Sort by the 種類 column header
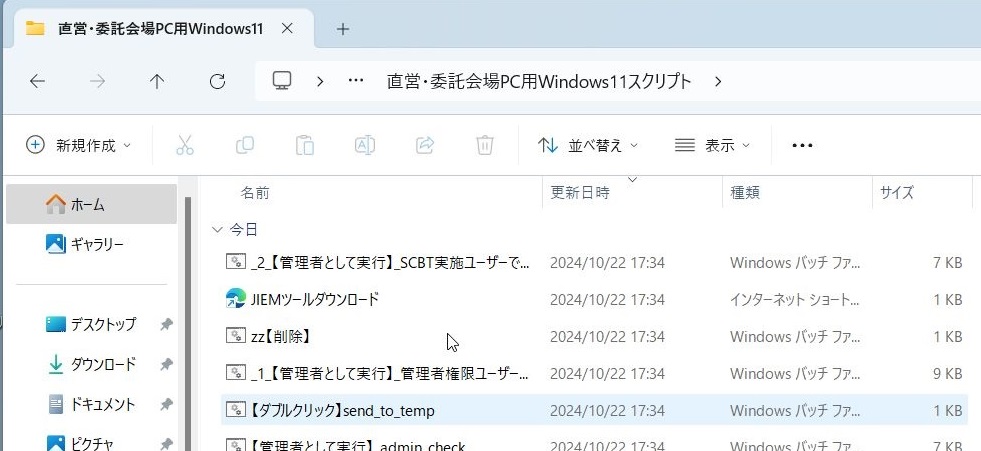Viewport: 981px width, 451px height. (745, 193)
